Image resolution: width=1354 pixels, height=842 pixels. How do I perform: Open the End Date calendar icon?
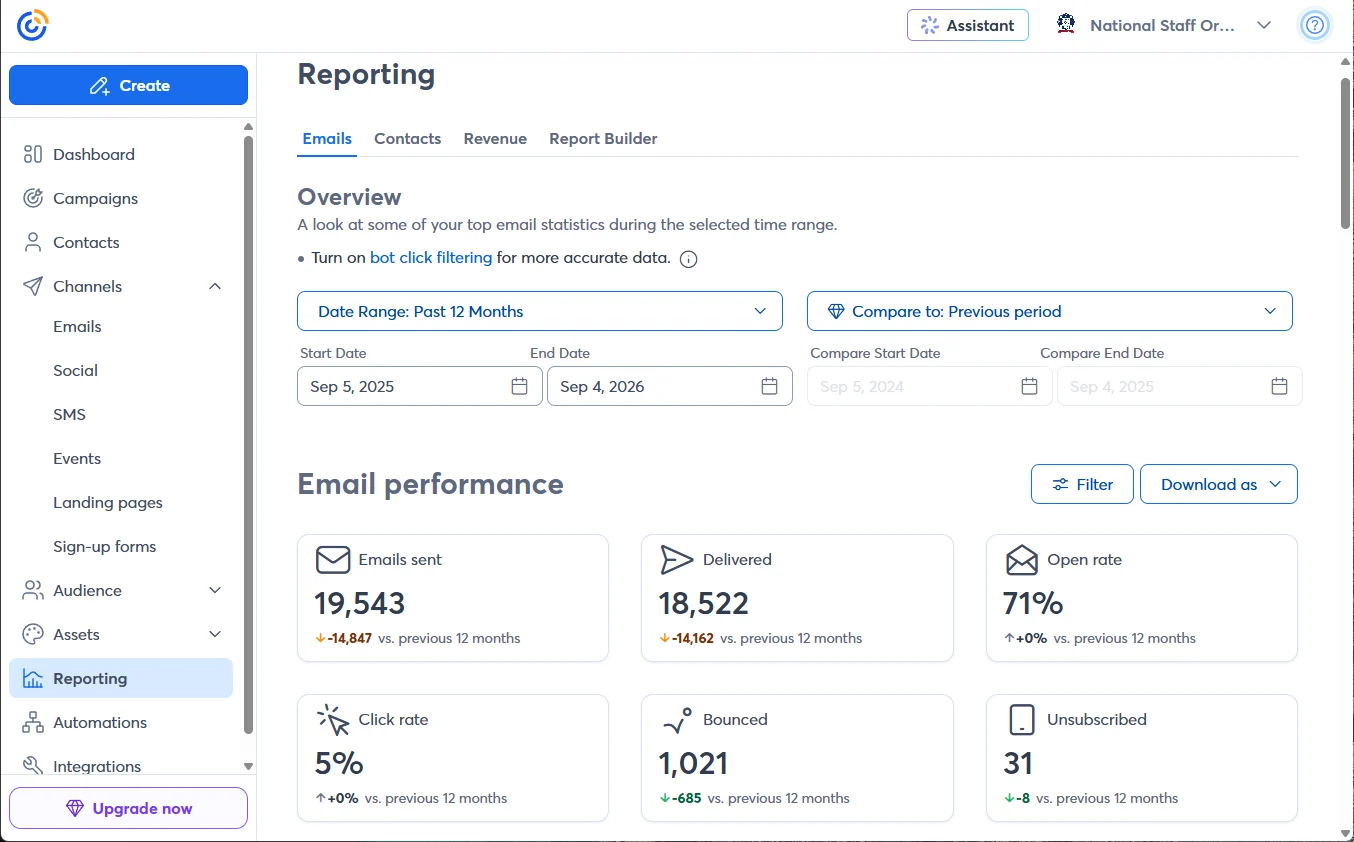tap(769, 386)
